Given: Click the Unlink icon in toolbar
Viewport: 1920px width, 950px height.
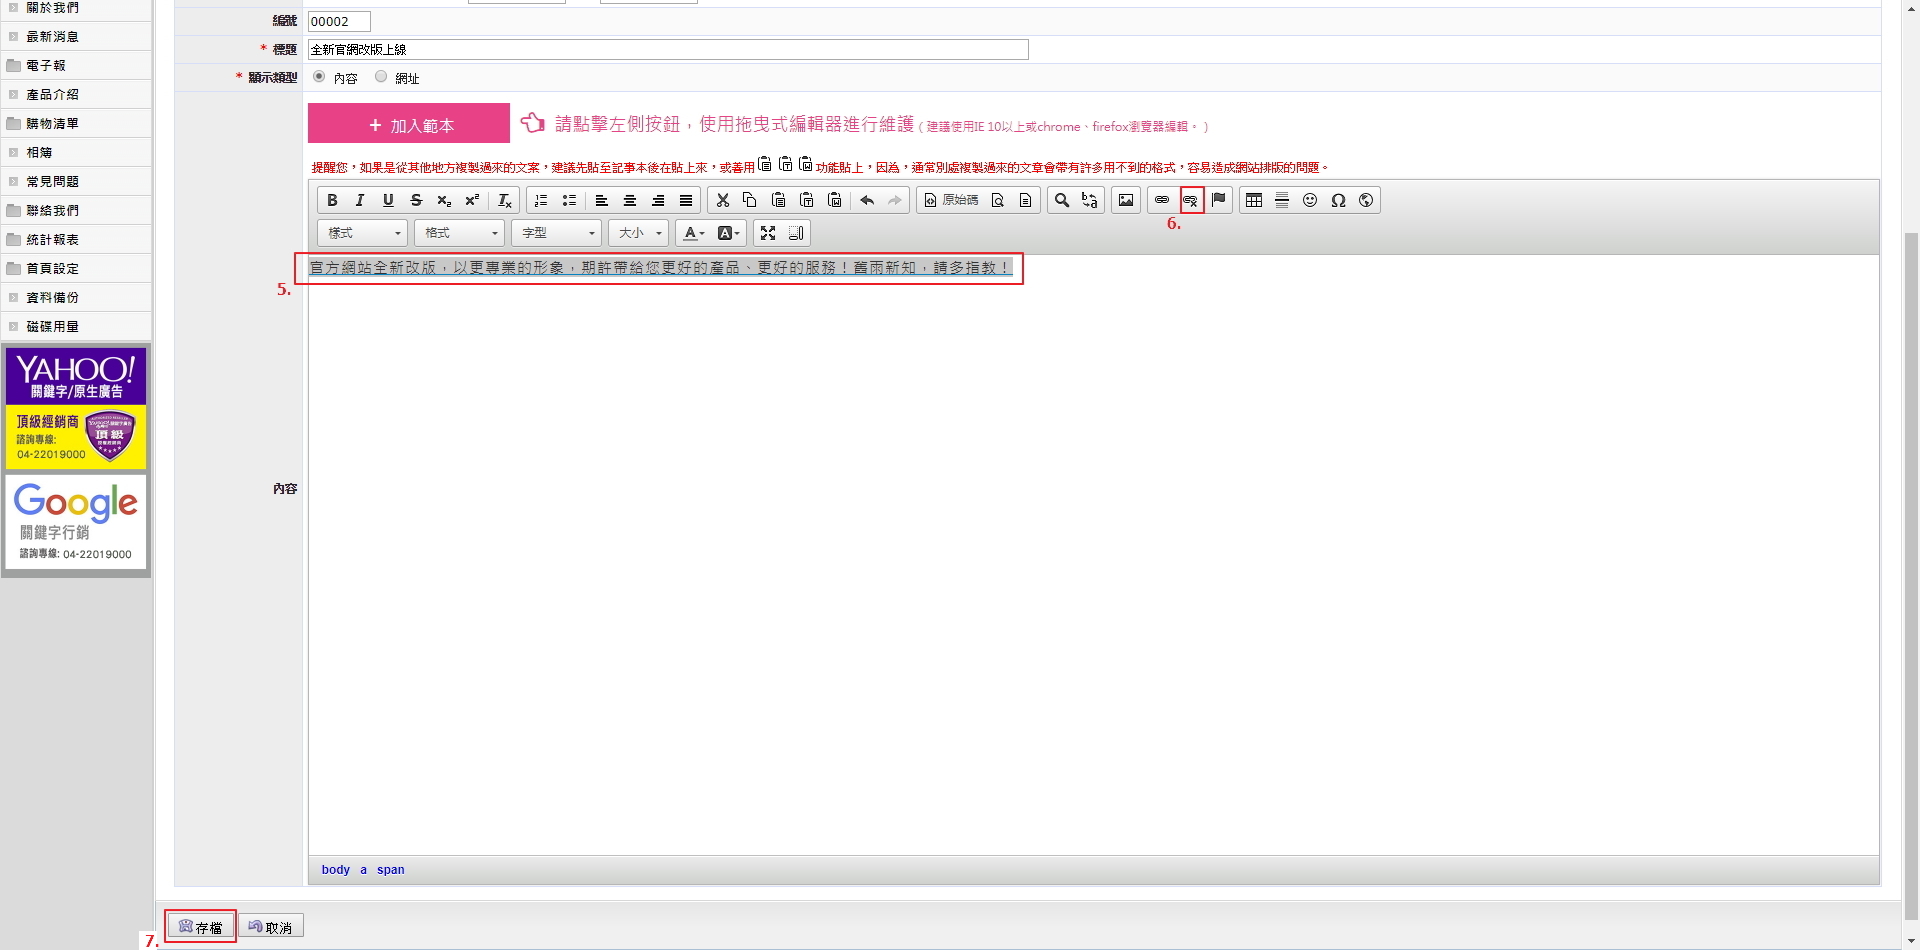Looking at the screenshot, I should (x=1190, y=200).
